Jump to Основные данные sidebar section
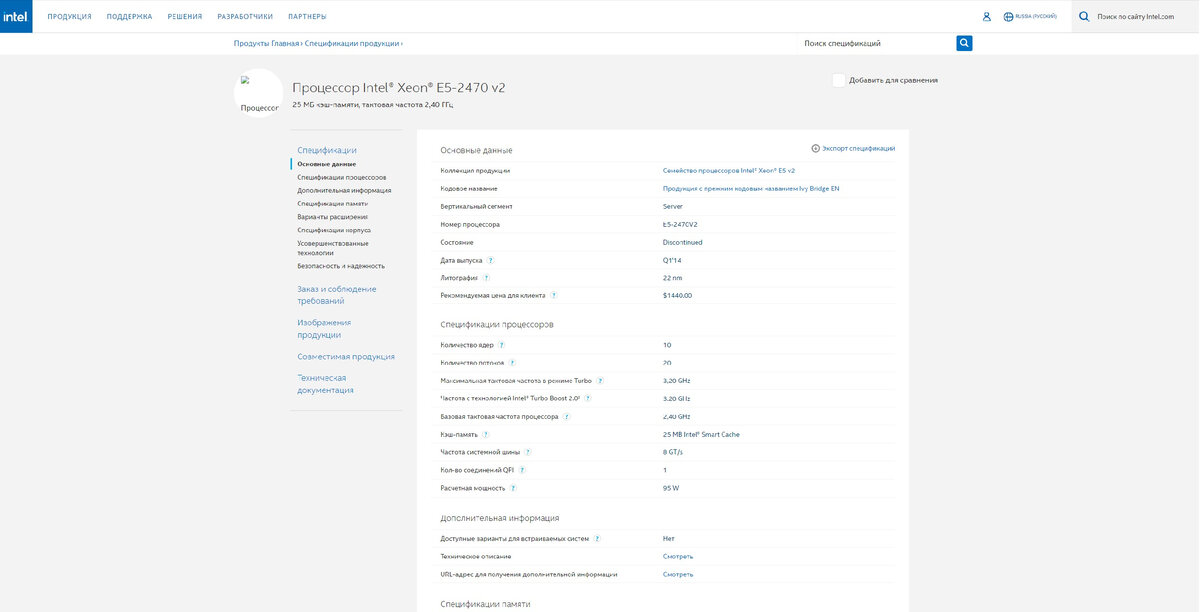Screen dimensions: 1200x612 (326, 164)
